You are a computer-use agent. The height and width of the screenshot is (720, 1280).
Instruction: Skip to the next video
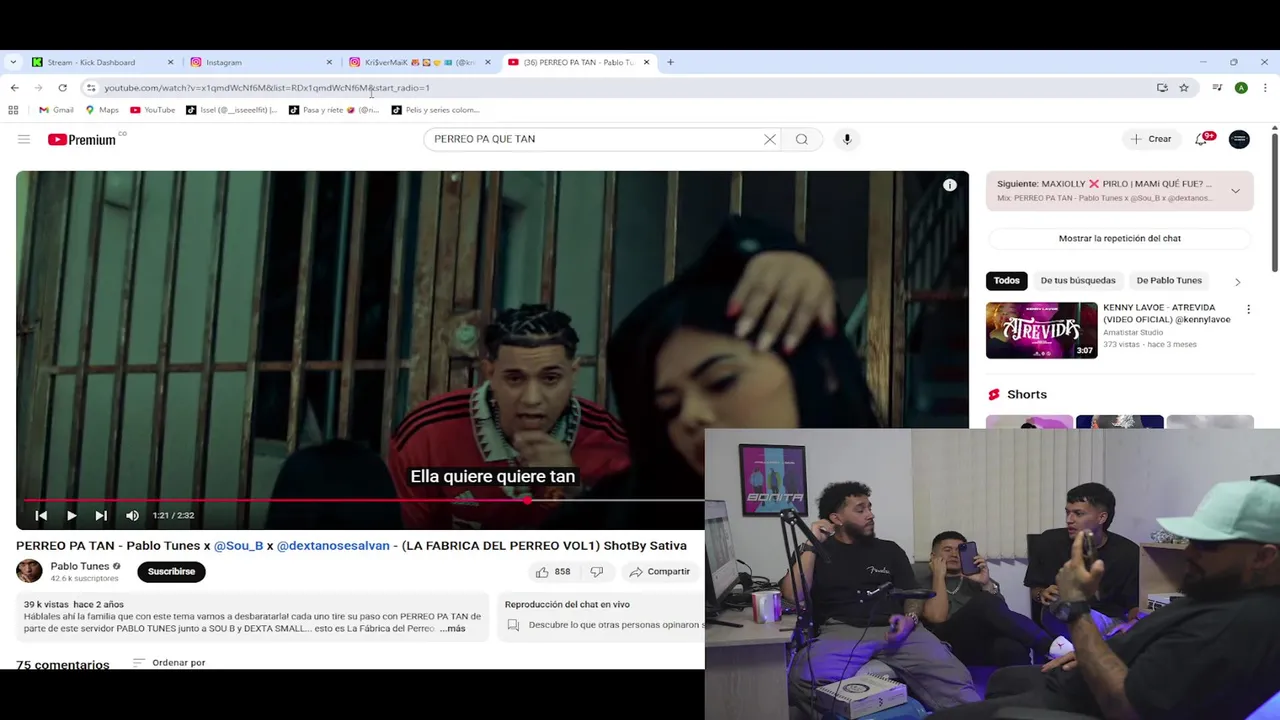coord(101,515)
